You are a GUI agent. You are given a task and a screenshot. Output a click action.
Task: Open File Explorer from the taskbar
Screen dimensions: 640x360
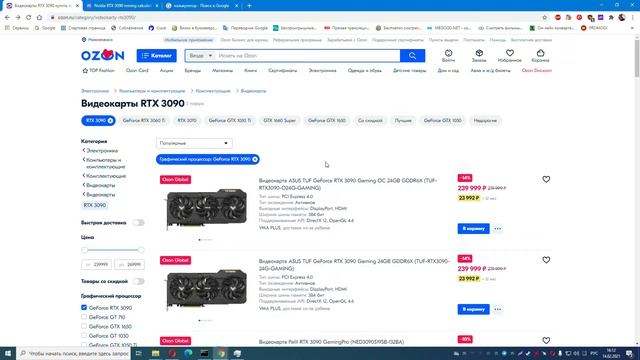pyautogui.click(x=156, y=353)
